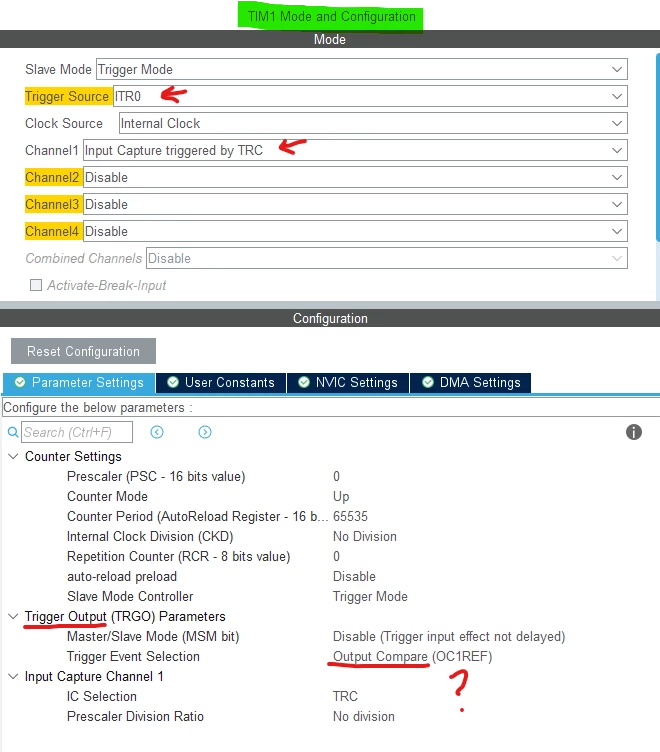Open the Channel2 dropdown
Image resolution: width=660 pixels, height=752 pixels.
click(355, 177)
